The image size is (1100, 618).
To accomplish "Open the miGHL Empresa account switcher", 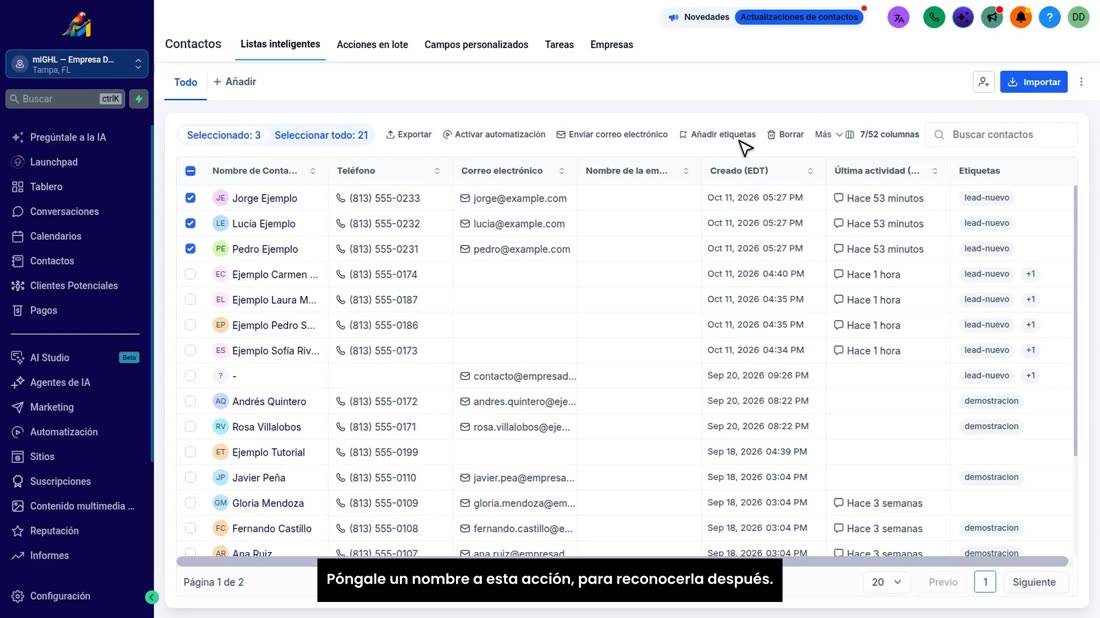I will 76,65.
